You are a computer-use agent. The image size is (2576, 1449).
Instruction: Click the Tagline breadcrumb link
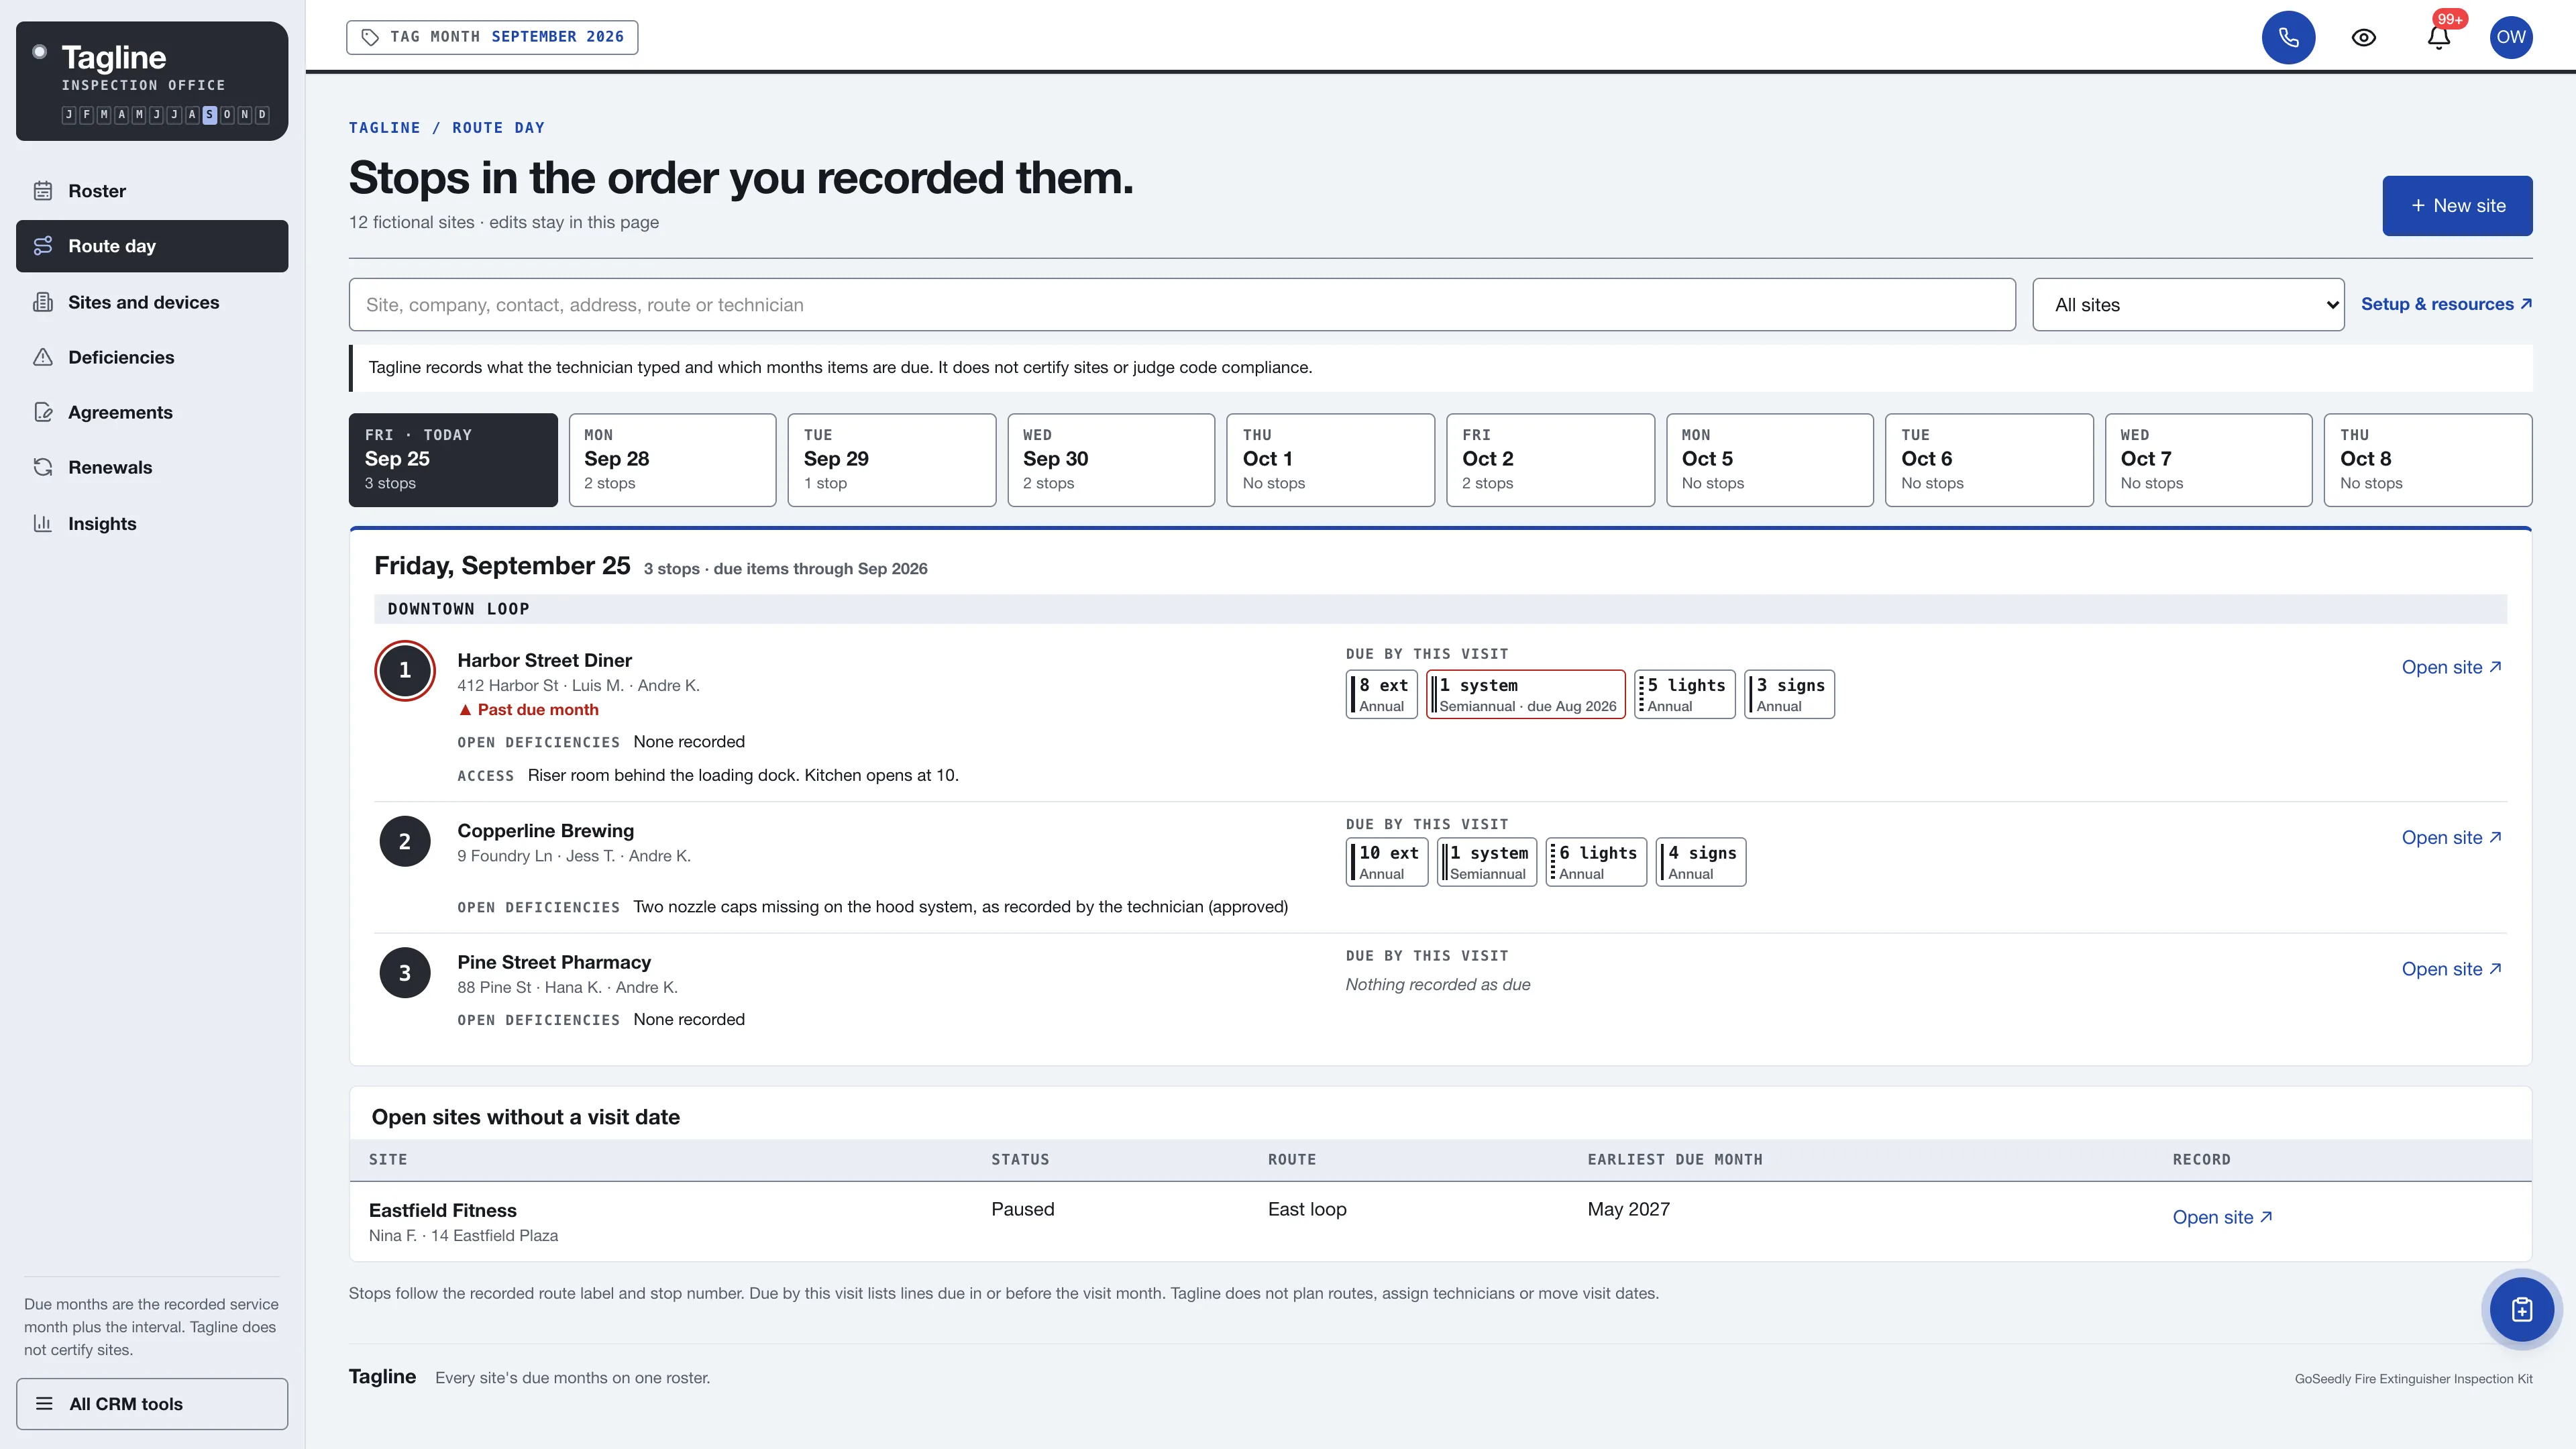[x=384, y=128]
